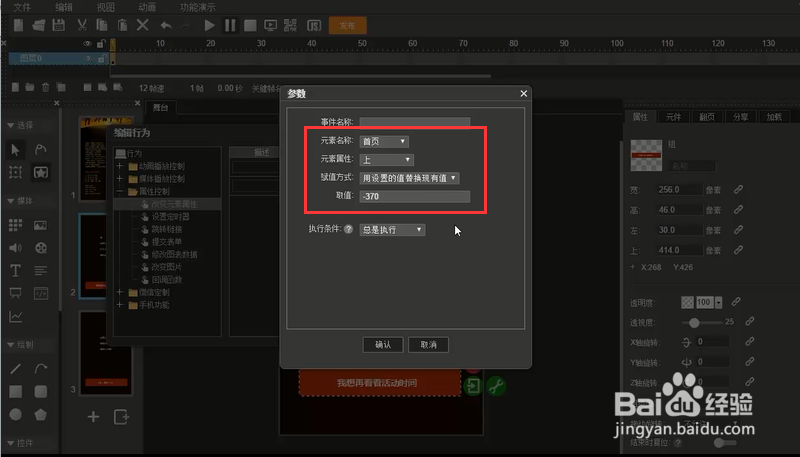
Task: Toggle all-layers visibility eye in timeline header
Action: (x=87, y=44)
